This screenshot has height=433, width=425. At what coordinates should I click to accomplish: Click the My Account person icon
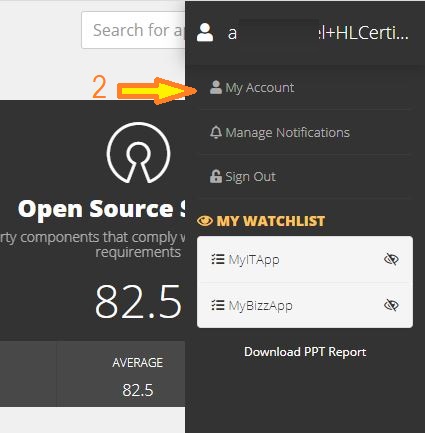(216, 88)
